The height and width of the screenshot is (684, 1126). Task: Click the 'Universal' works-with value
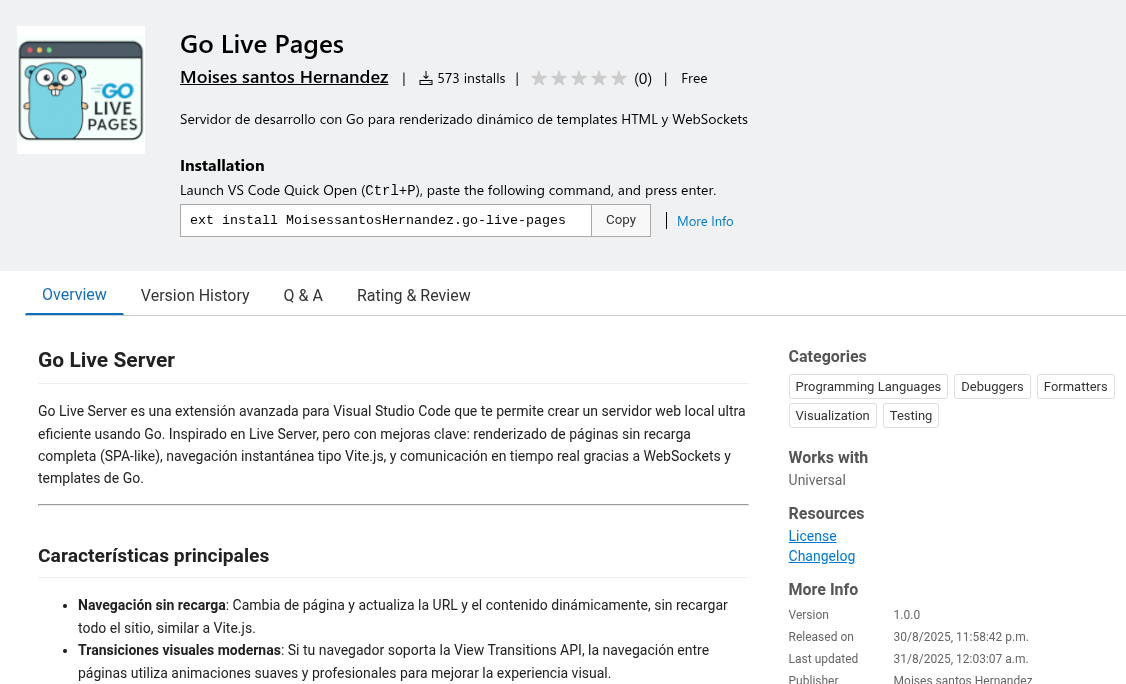(x=816, y=480)
